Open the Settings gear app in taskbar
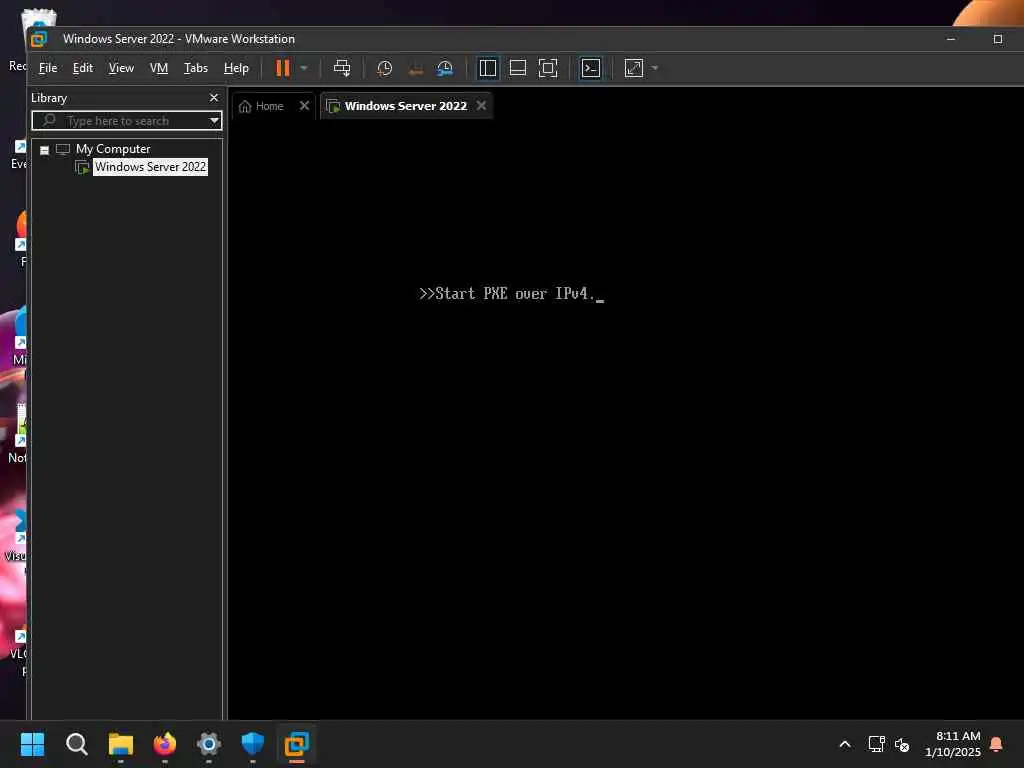Screen dimensions: 1024x768 coord(209,744)
